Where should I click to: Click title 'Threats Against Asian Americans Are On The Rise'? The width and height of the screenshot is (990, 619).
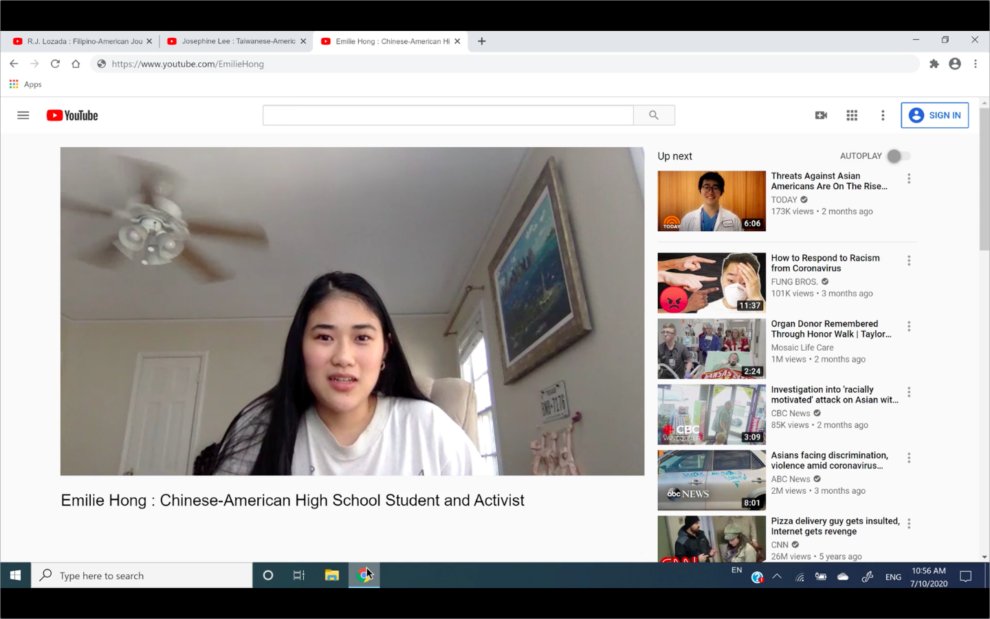coord(829,181)
